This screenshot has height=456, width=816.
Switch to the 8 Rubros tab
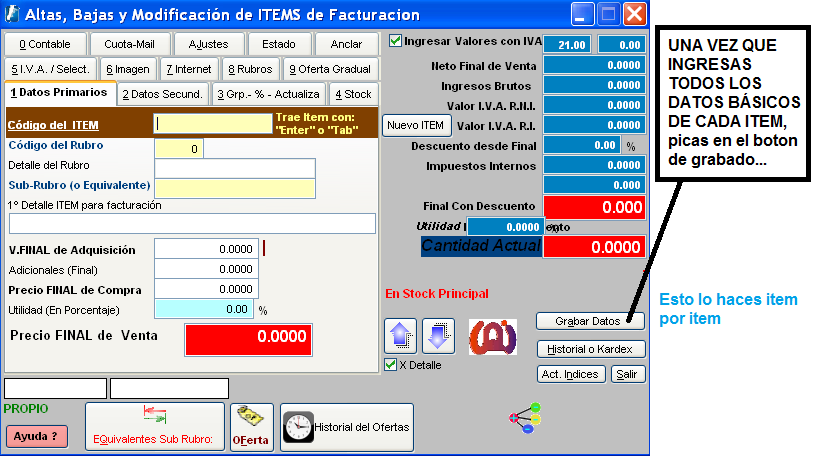(250, 69)
